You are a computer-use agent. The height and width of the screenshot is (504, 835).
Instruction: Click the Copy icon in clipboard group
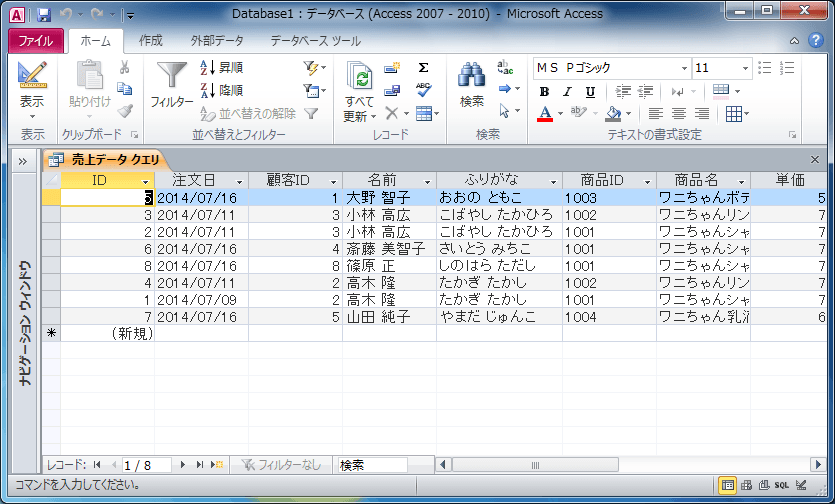point(125,89)
